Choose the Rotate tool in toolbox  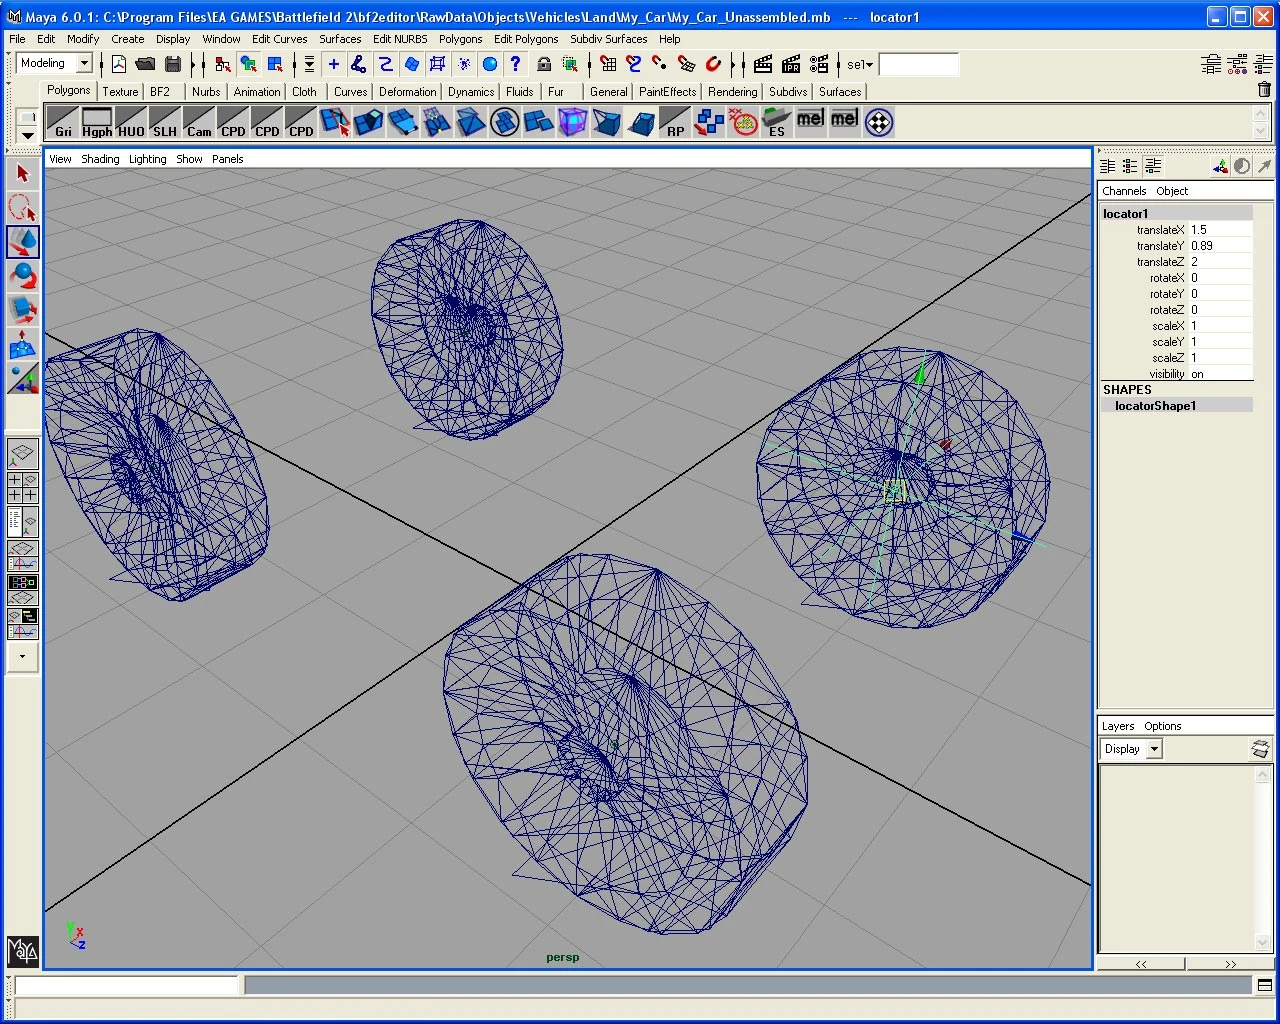coord(22,276)
